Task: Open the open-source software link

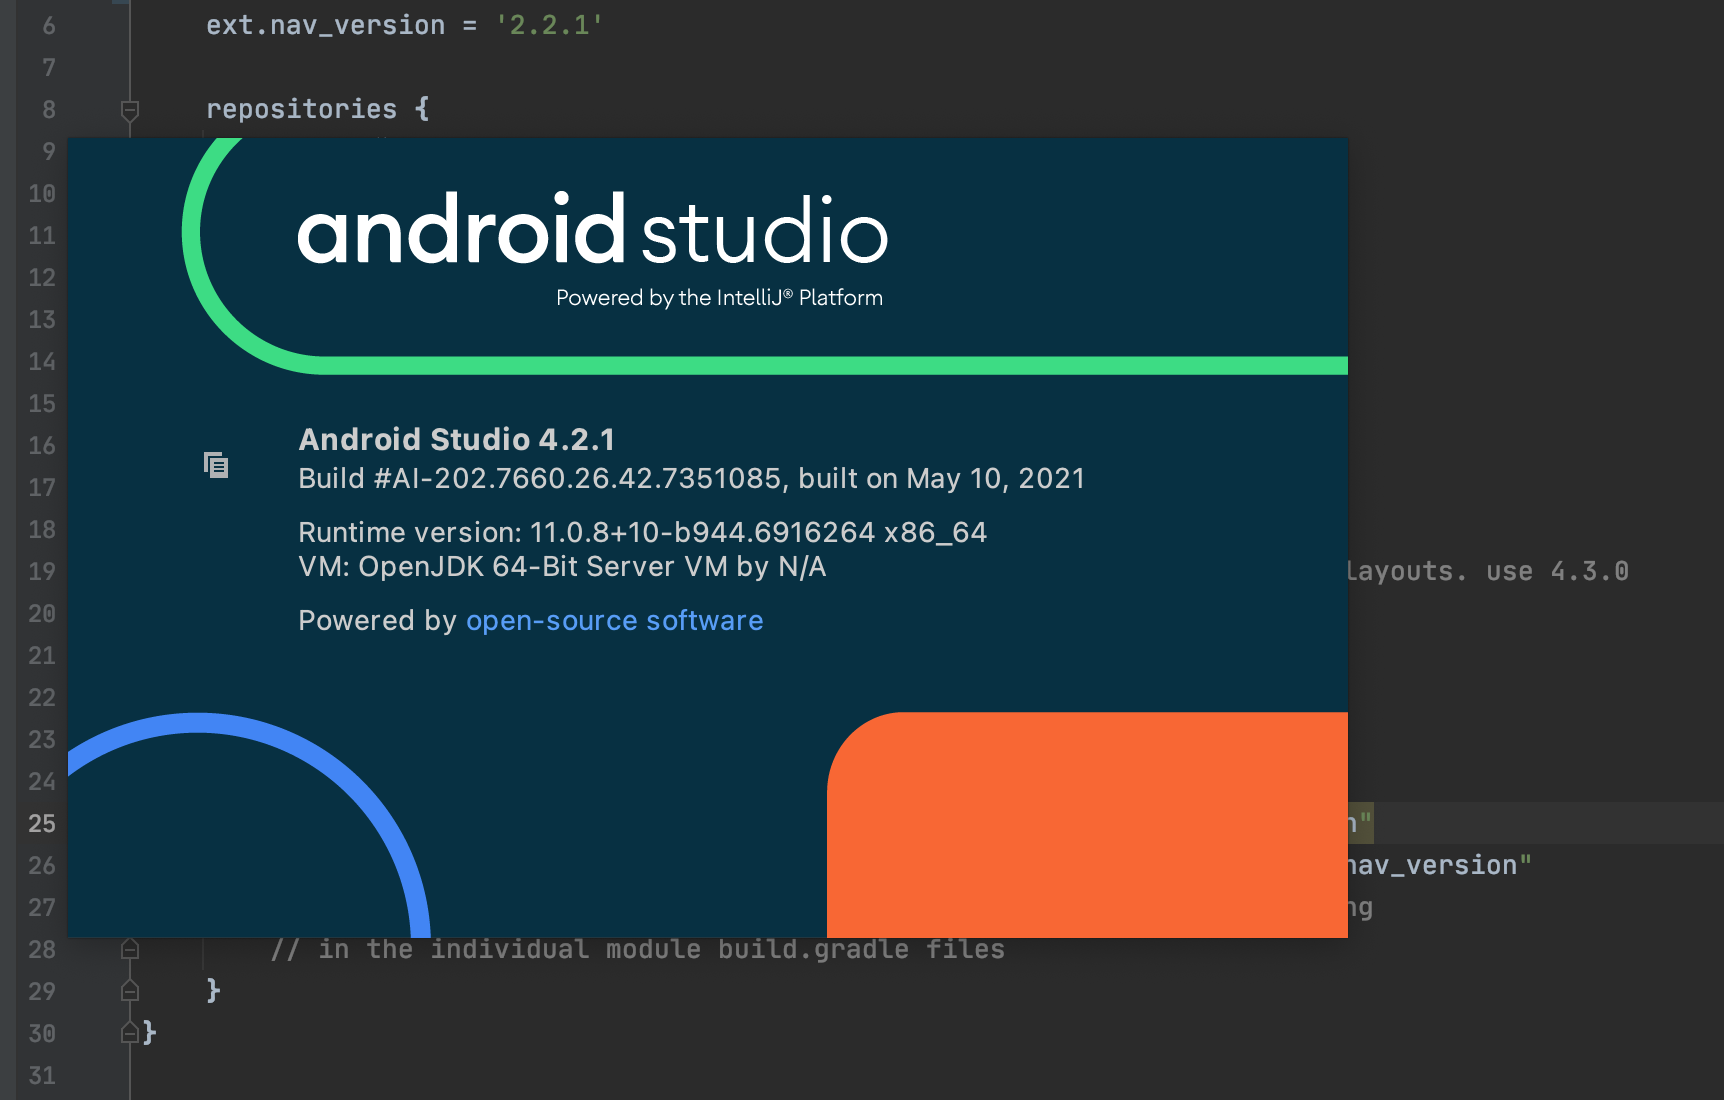Action: click(614, 621)
